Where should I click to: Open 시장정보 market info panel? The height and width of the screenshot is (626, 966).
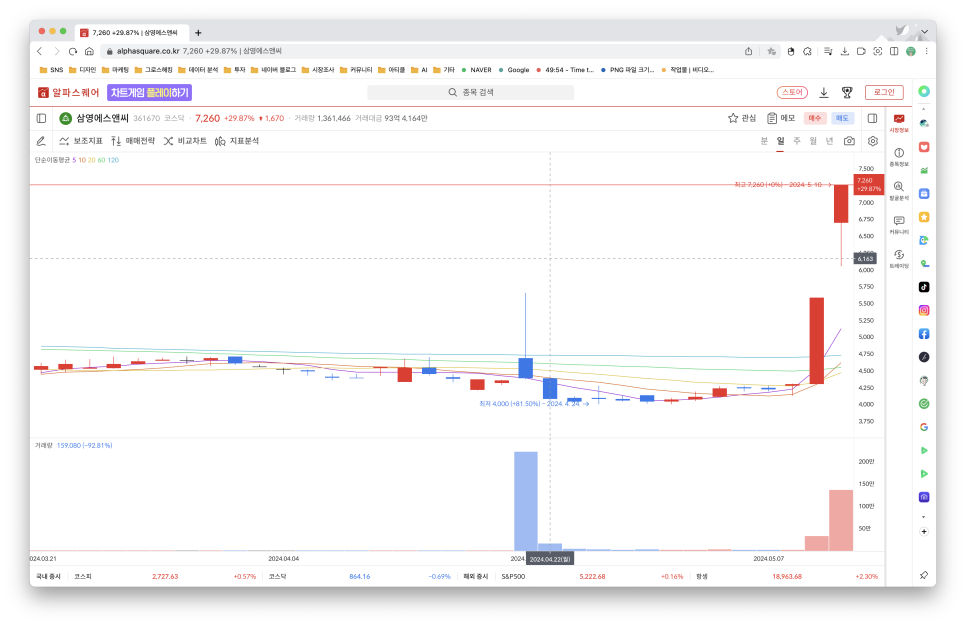[x=899, y=123]
